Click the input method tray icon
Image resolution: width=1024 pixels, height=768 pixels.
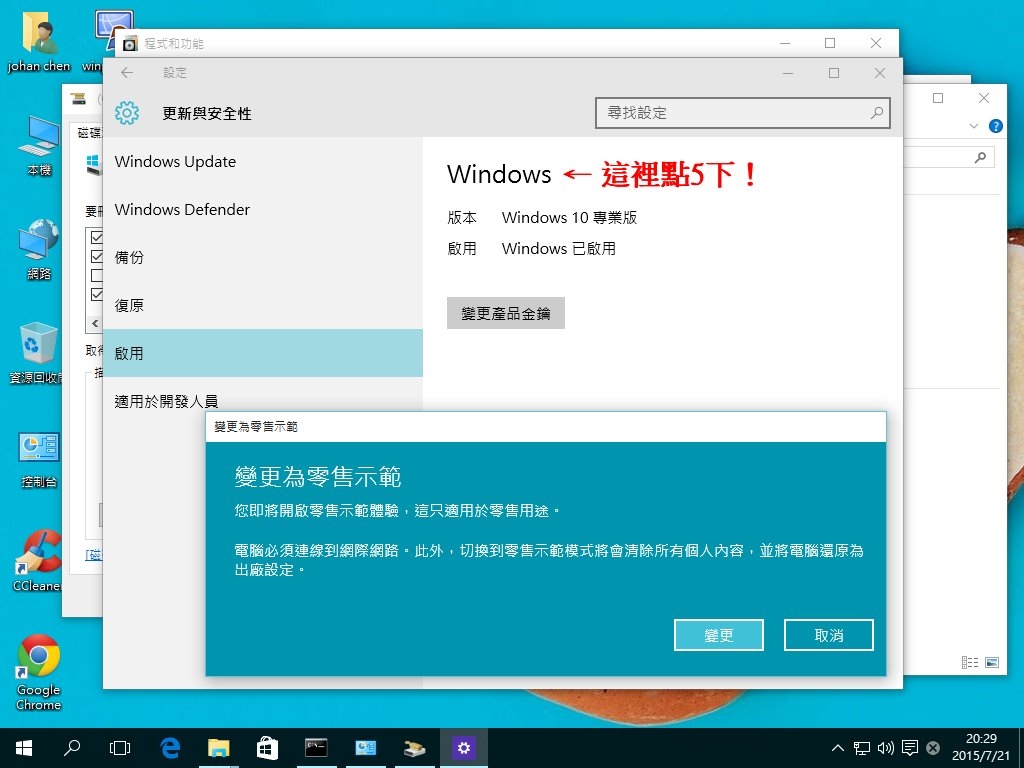coord(933,748)
